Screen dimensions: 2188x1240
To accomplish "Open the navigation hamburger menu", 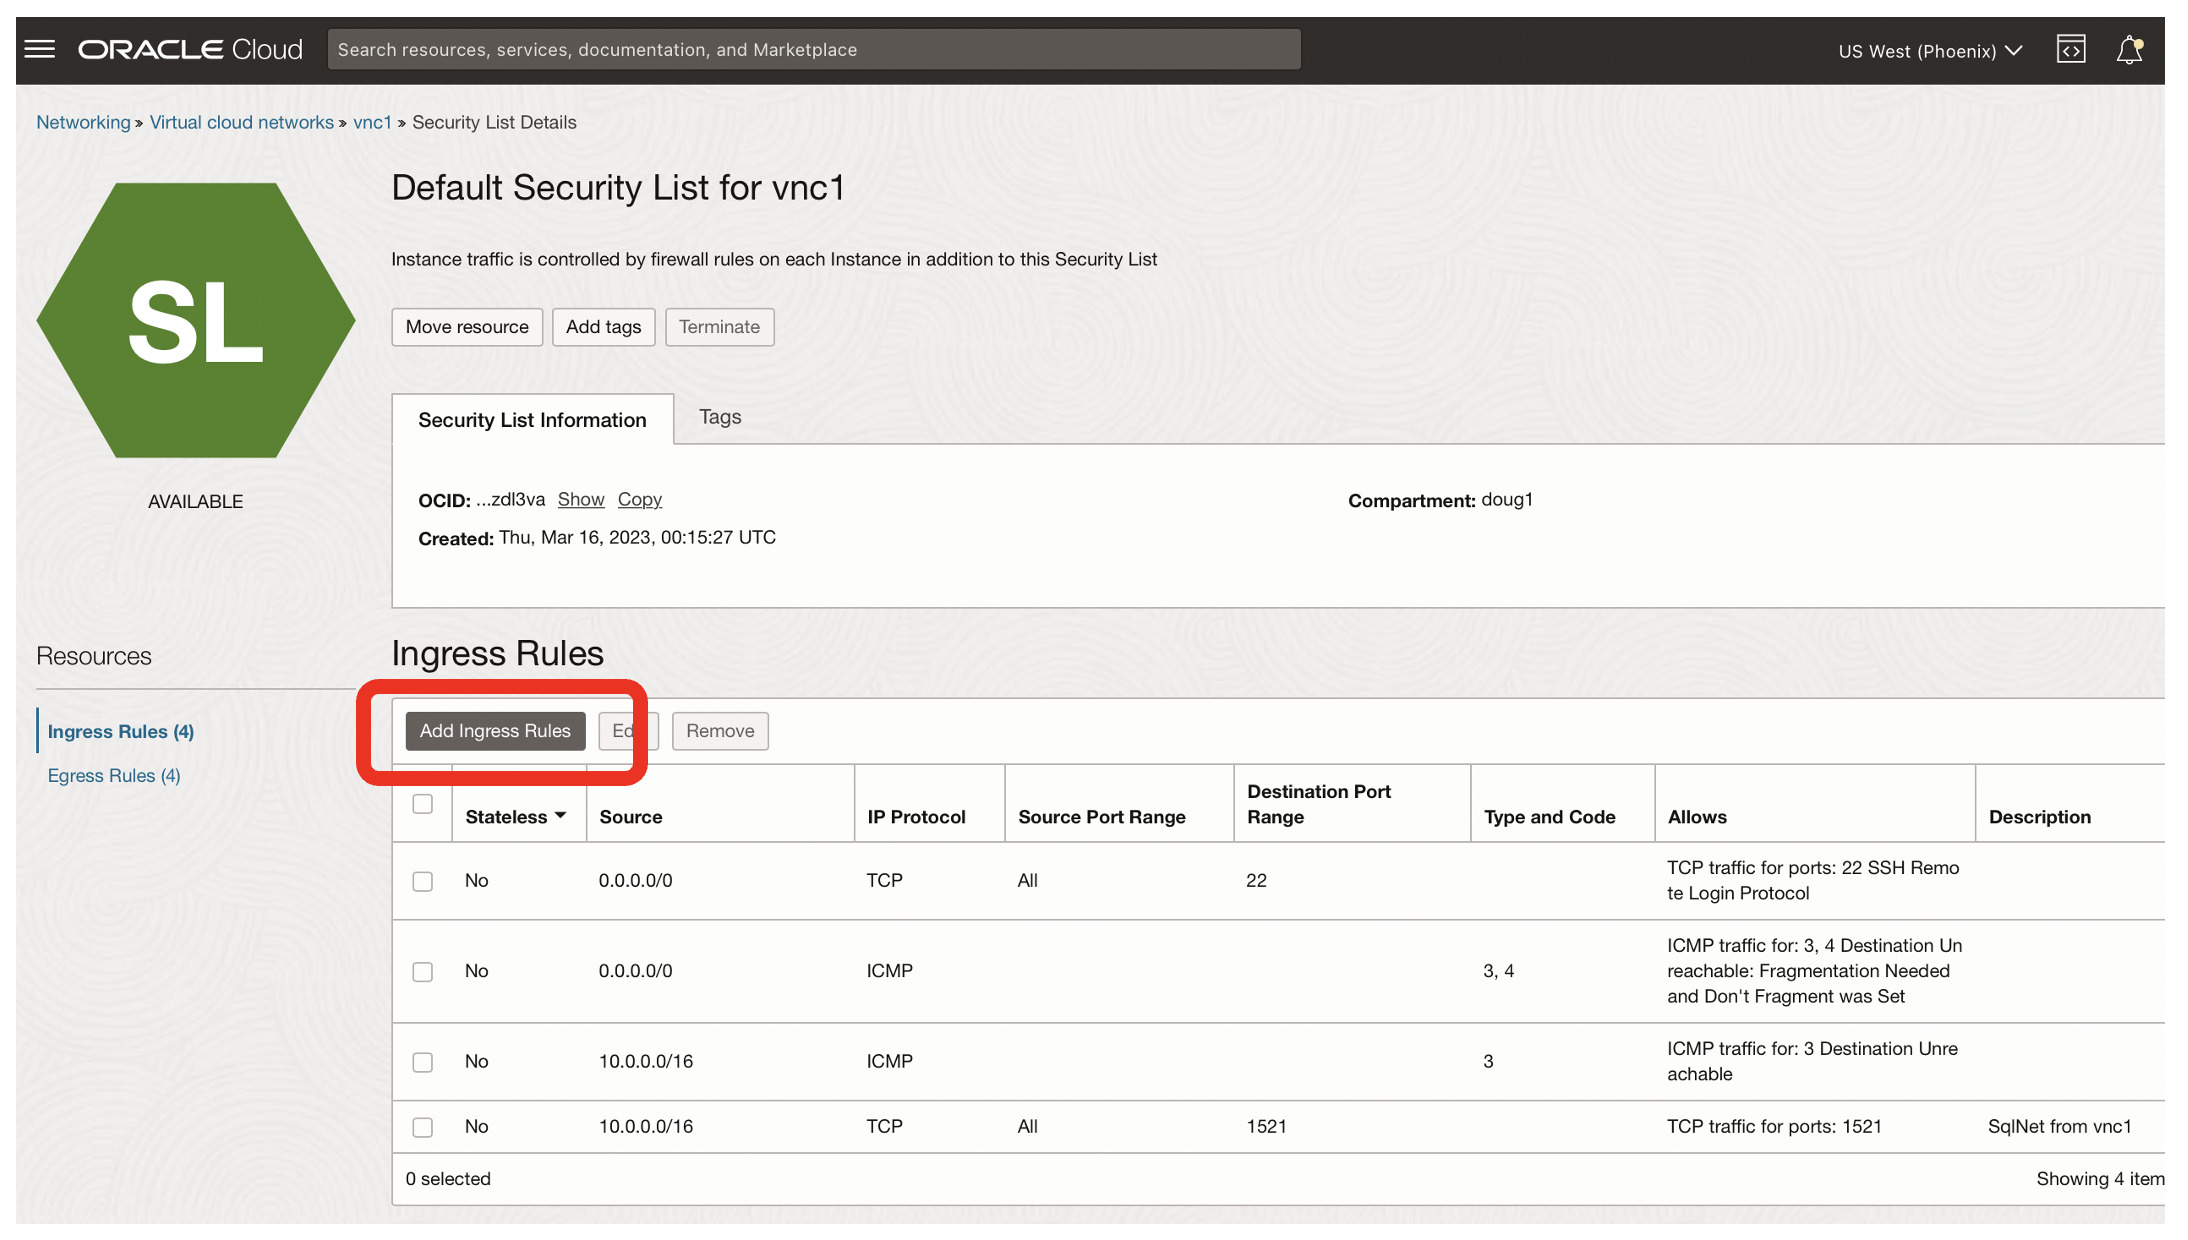I will pos(39,49).
